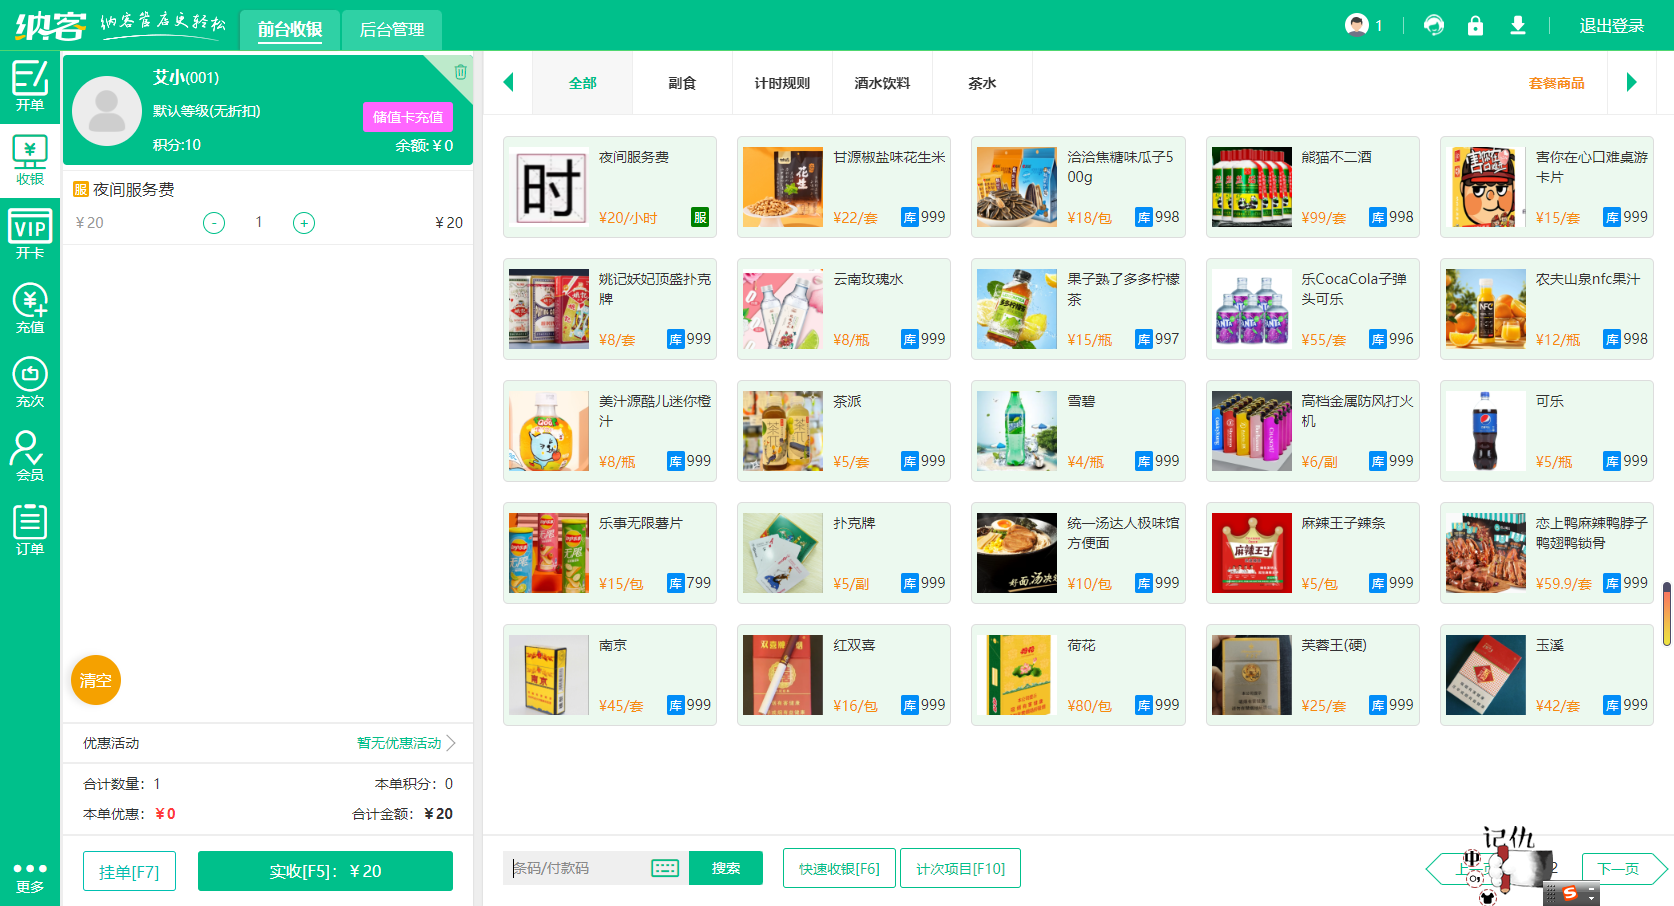
Task: Open on-screen keyboard icon in barcode field
Action: [665, 868]
